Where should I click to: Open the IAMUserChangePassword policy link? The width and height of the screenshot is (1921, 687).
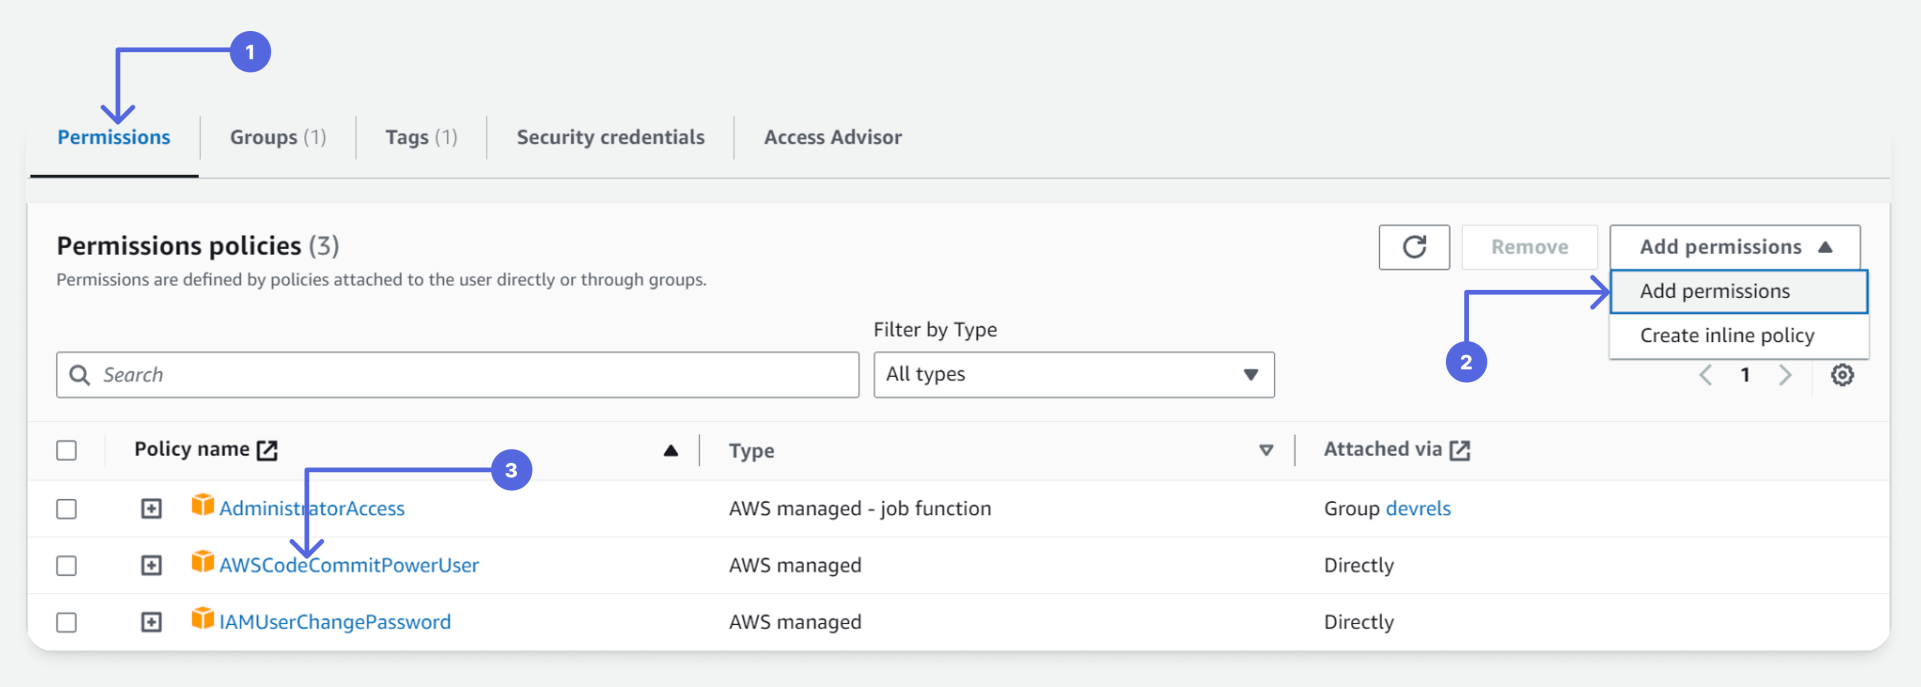coord(335,622)
